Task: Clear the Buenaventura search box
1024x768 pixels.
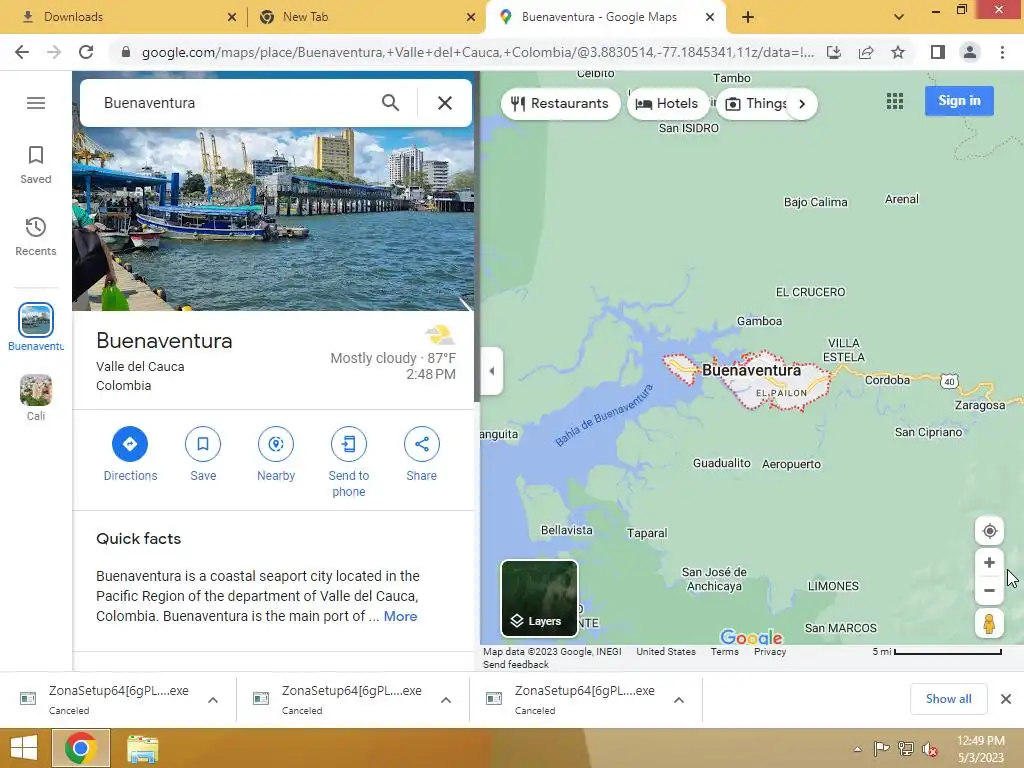Action: [445, 103]
